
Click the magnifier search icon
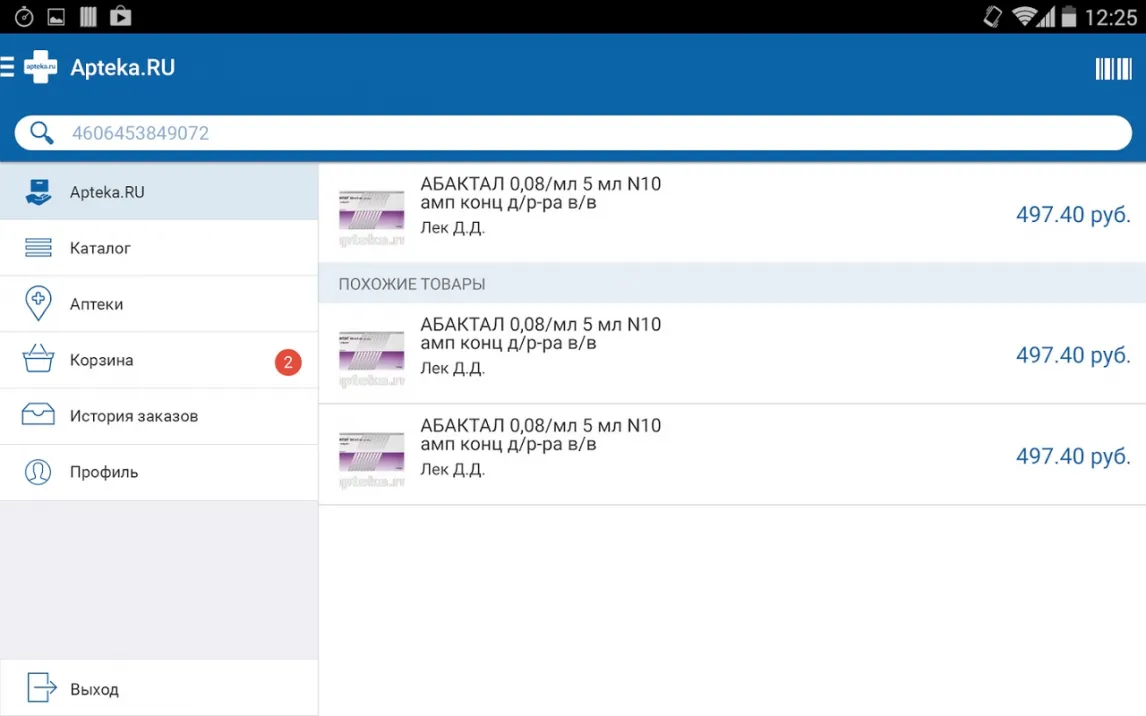pyautogui.click(x=41, y=133)
